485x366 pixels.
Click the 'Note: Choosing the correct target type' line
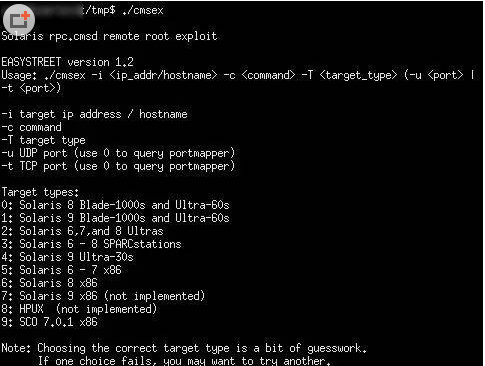(184, 348)
